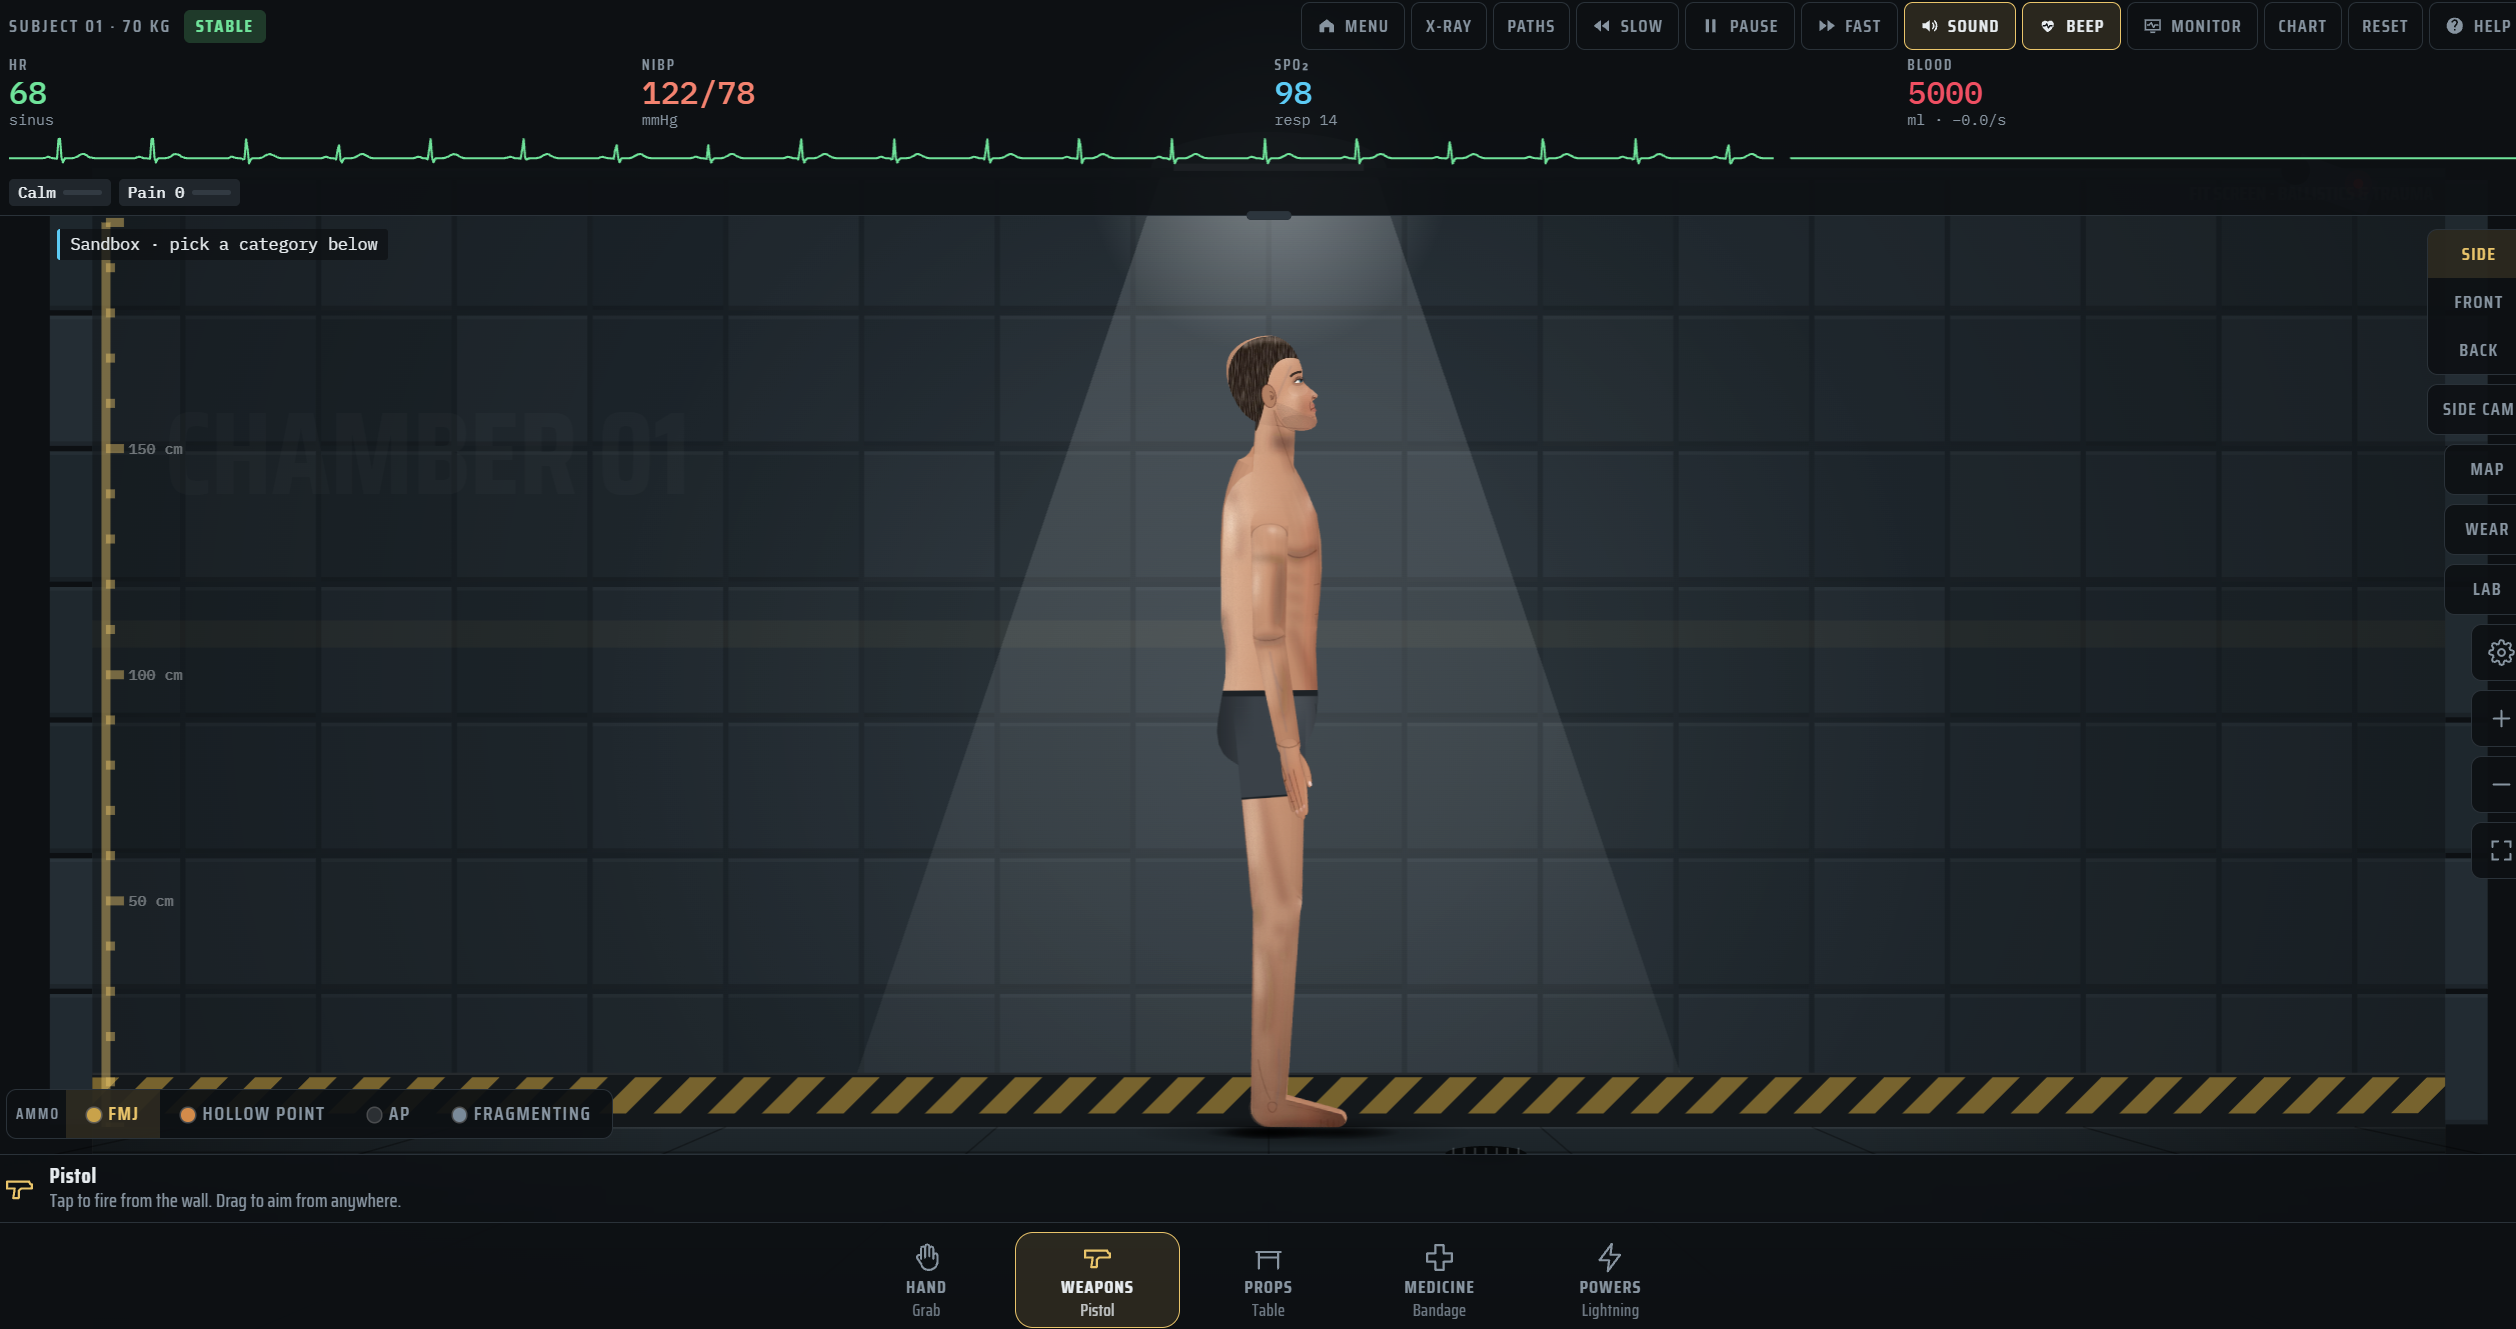Viewport: 2516px width, 1329px height.
Task: Click the RESET button
Action: pos(2384,26)
